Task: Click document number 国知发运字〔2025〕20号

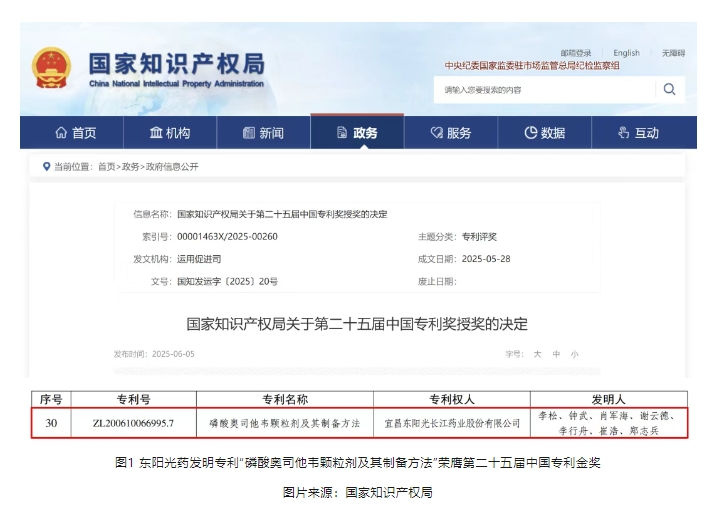Action: point(227,282)
